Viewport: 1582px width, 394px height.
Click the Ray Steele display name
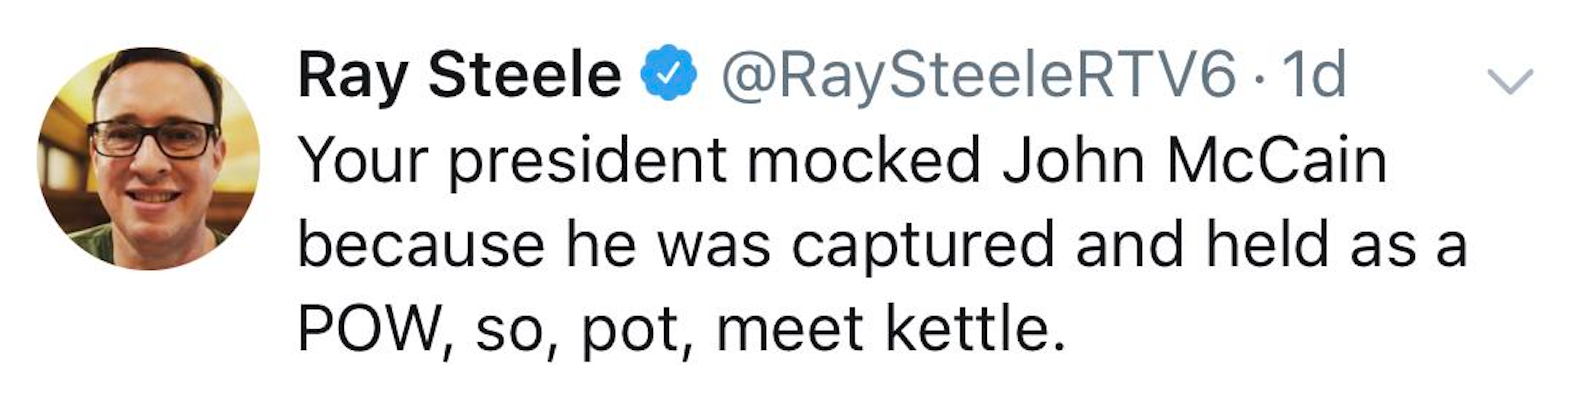pos(459,75)
